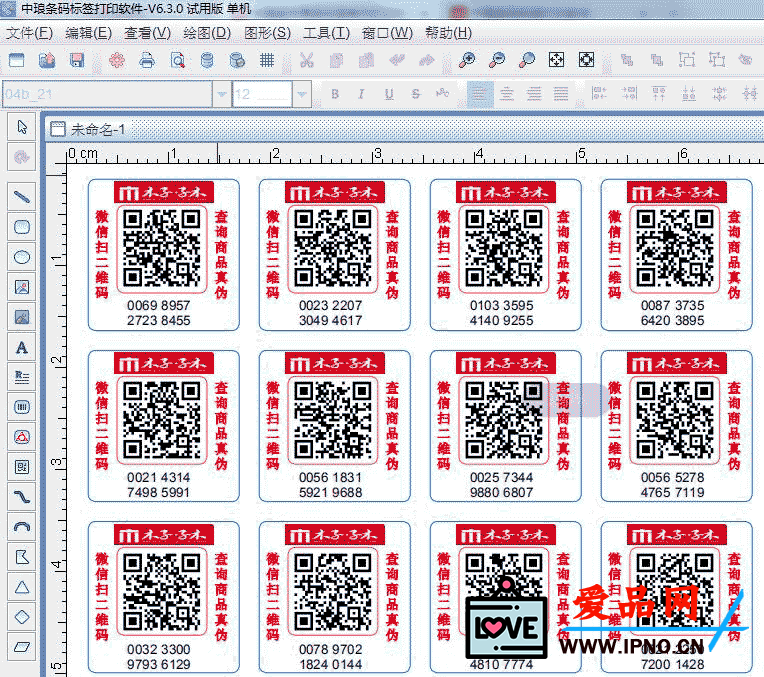Screen dimensions: 764x677
Task: Select the insert picture tool
Action: click(22, 287)
